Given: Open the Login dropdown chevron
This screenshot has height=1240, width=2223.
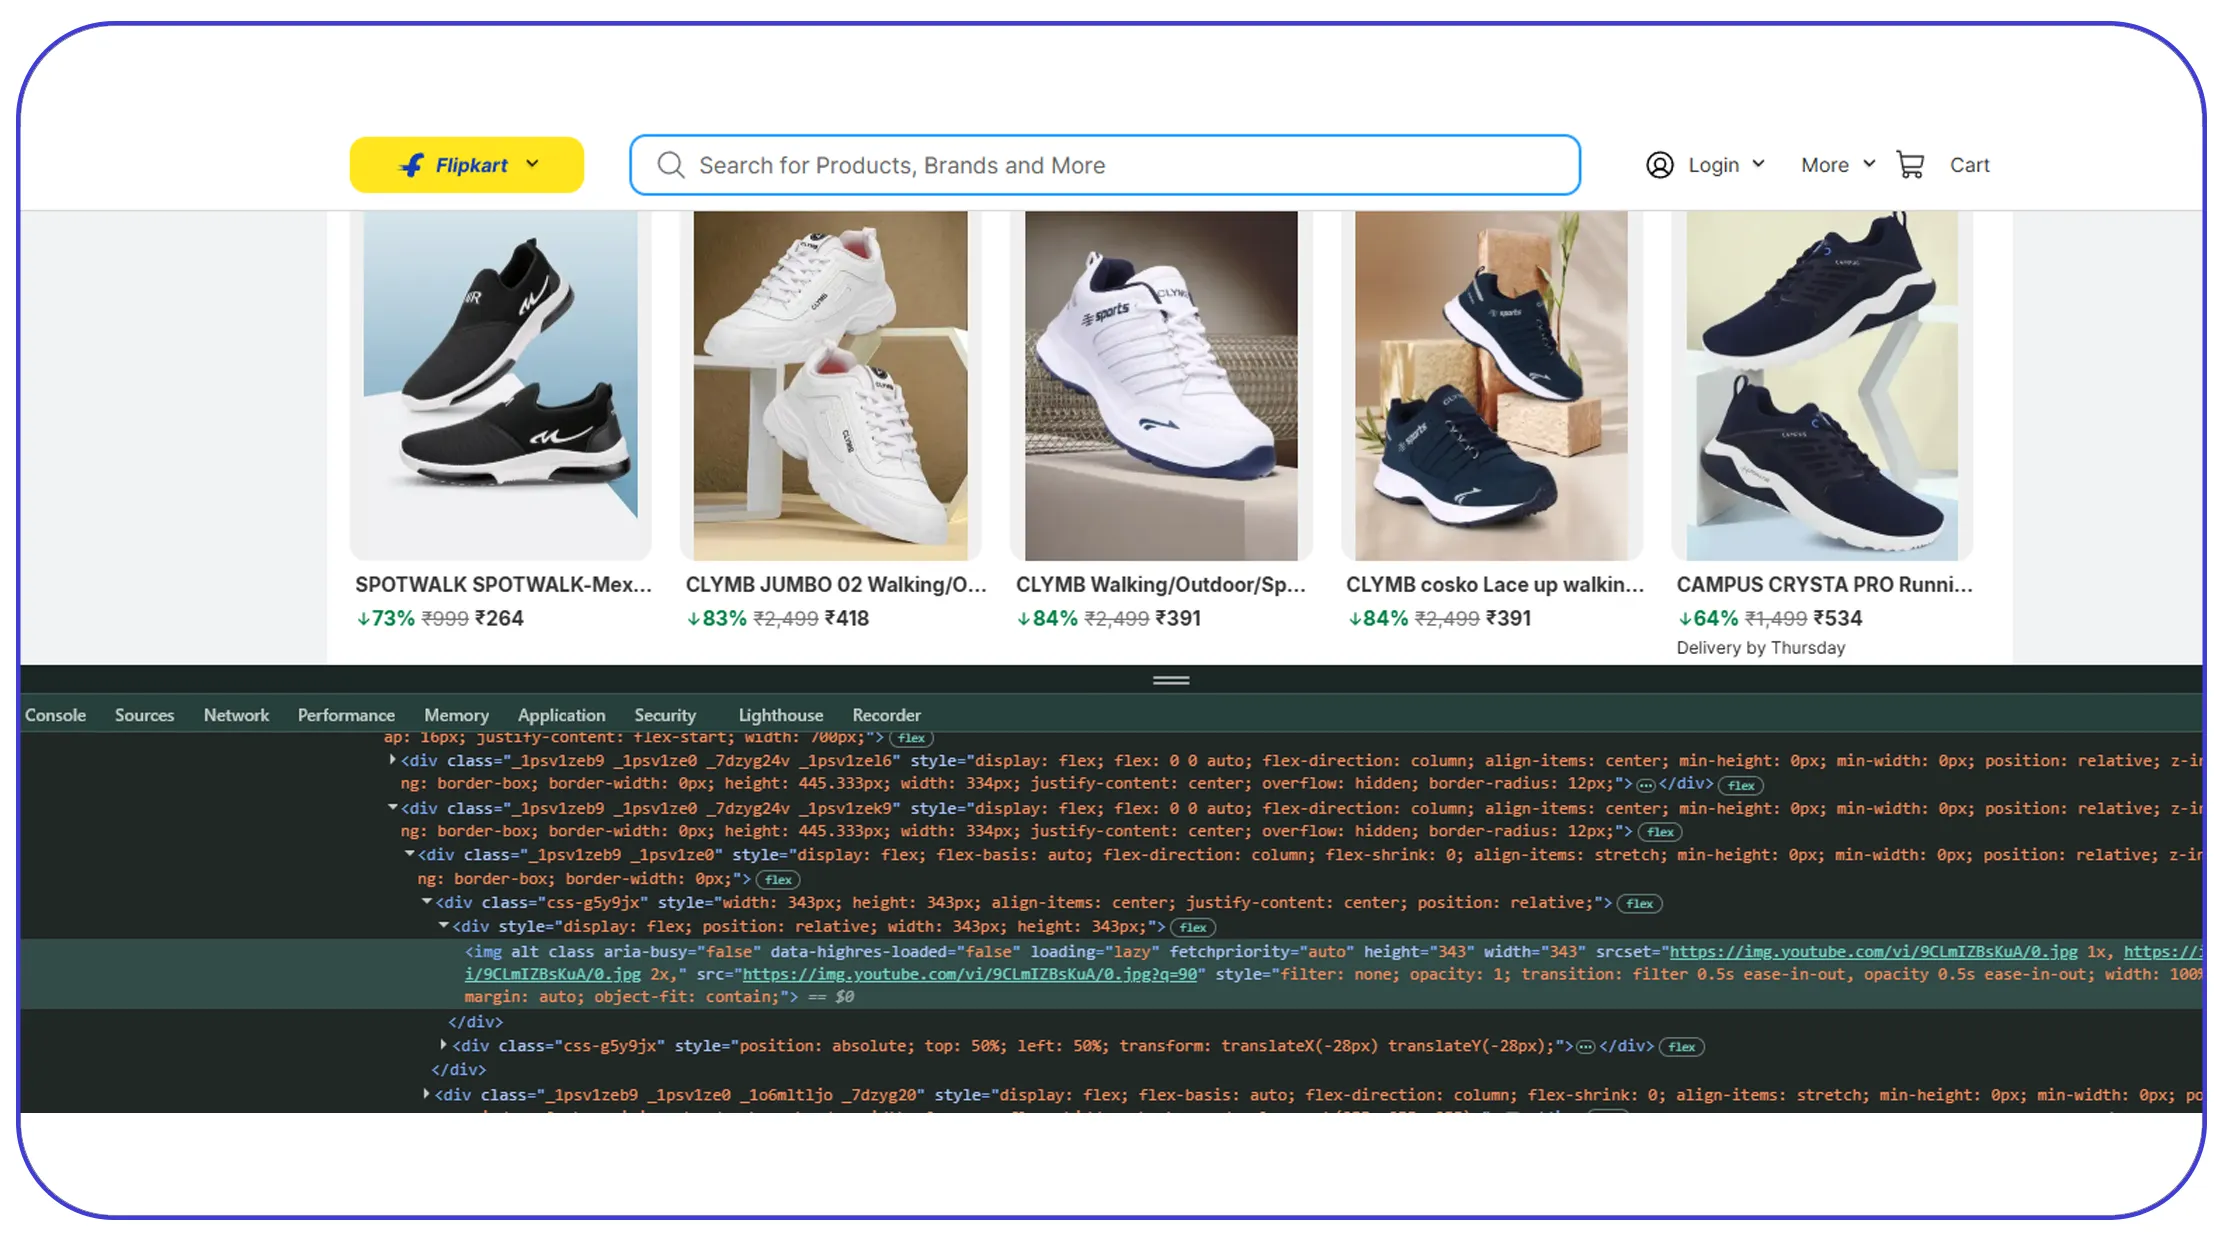Looking at the screenshot, I should [x=1758, y=164].
